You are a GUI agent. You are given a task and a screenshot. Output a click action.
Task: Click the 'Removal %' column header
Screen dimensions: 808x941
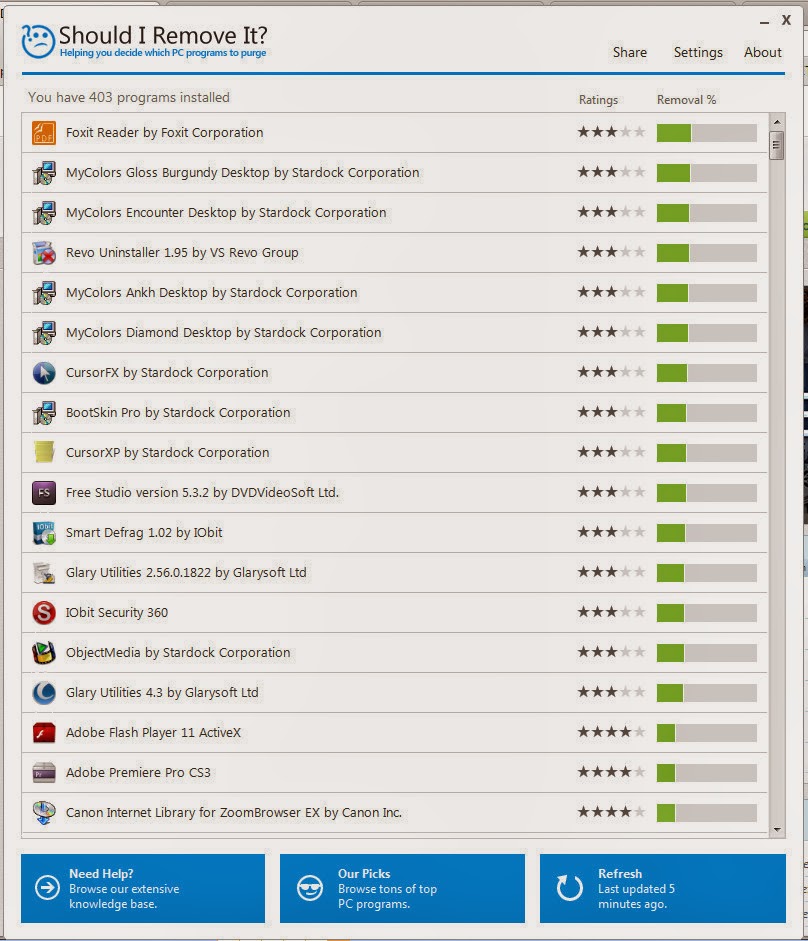coord(686,100)
